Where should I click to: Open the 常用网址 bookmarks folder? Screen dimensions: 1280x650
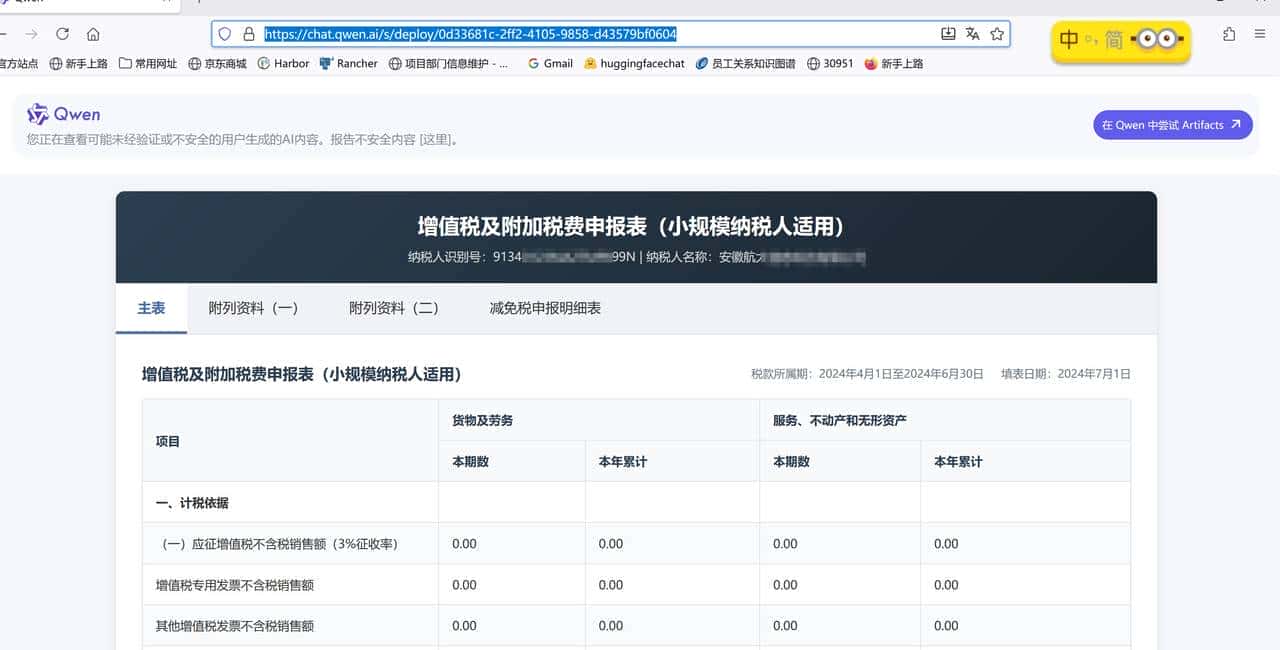(x=148, y=63)
